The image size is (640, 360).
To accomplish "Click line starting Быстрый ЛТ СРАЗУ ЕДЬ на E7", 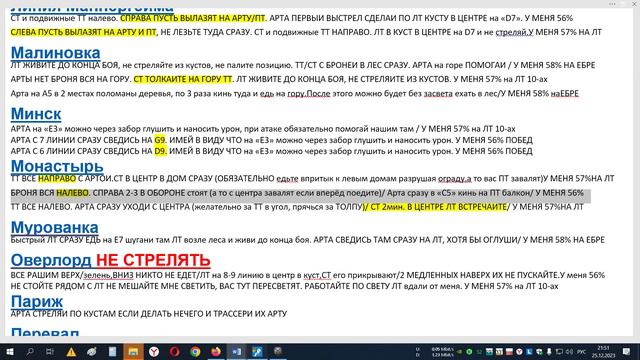I will click(307, 240).
